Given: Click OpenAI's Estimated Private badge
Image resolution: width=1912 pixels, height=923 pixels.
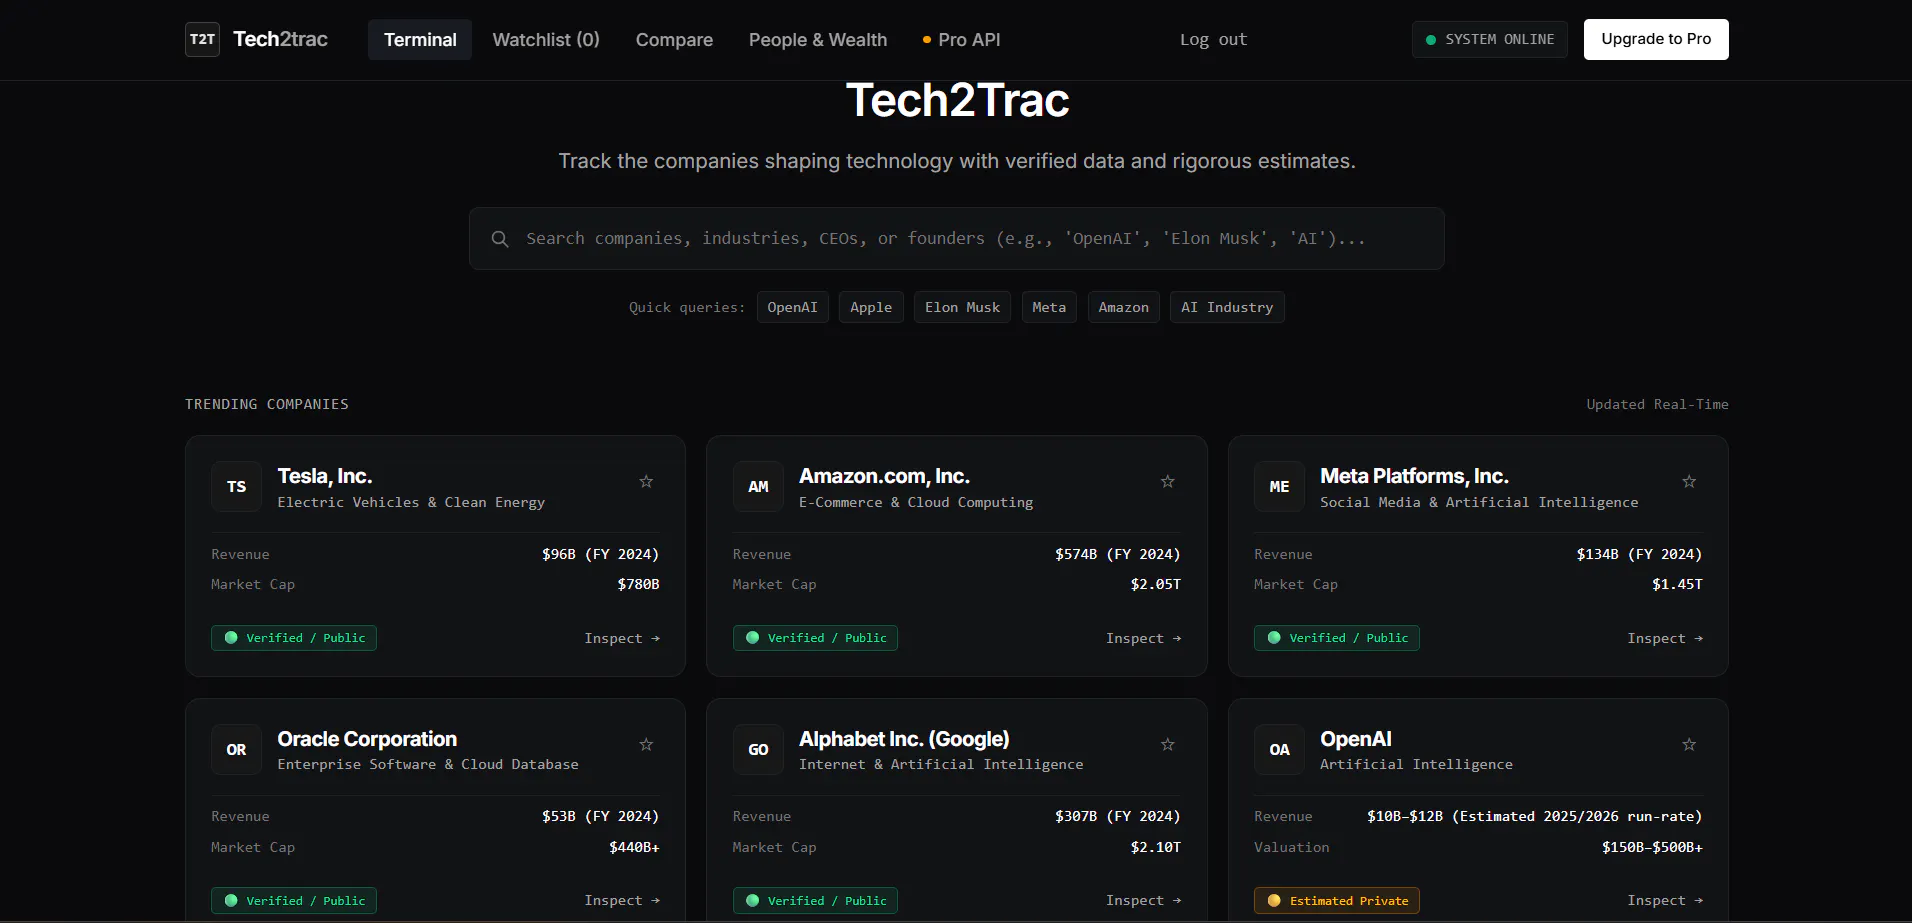Looking at the screenshot, I should click(1337, 901).
